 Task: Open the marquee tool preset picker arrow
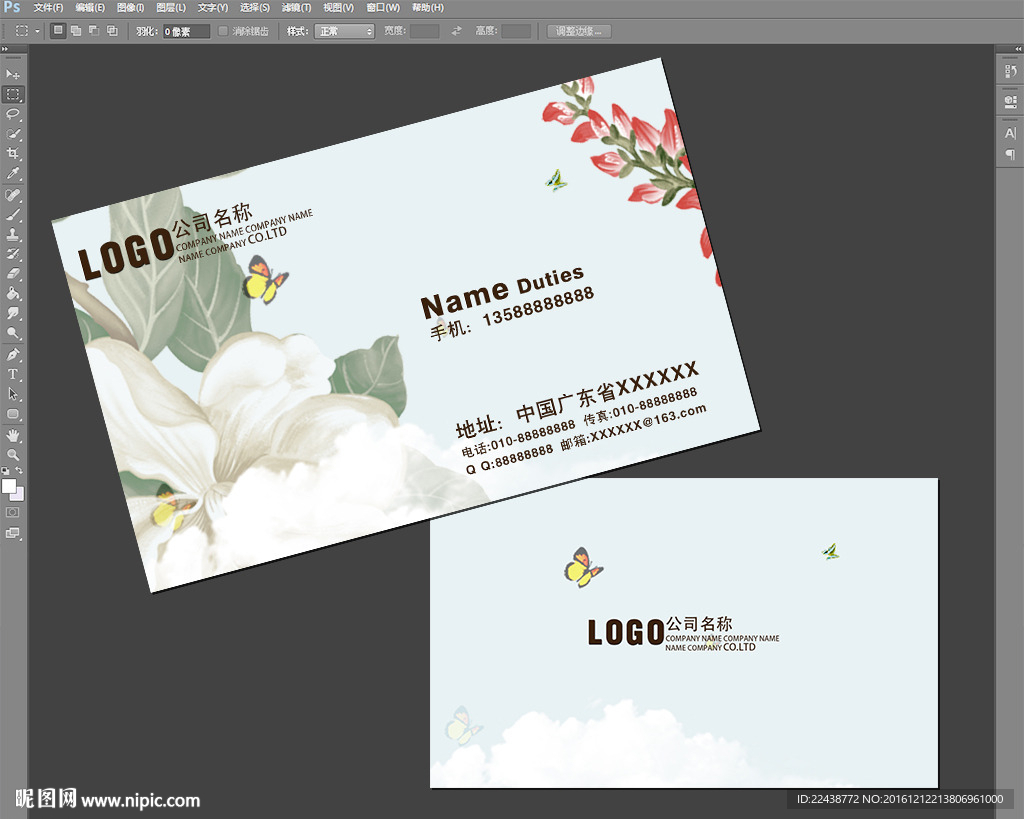coord(38,31)
